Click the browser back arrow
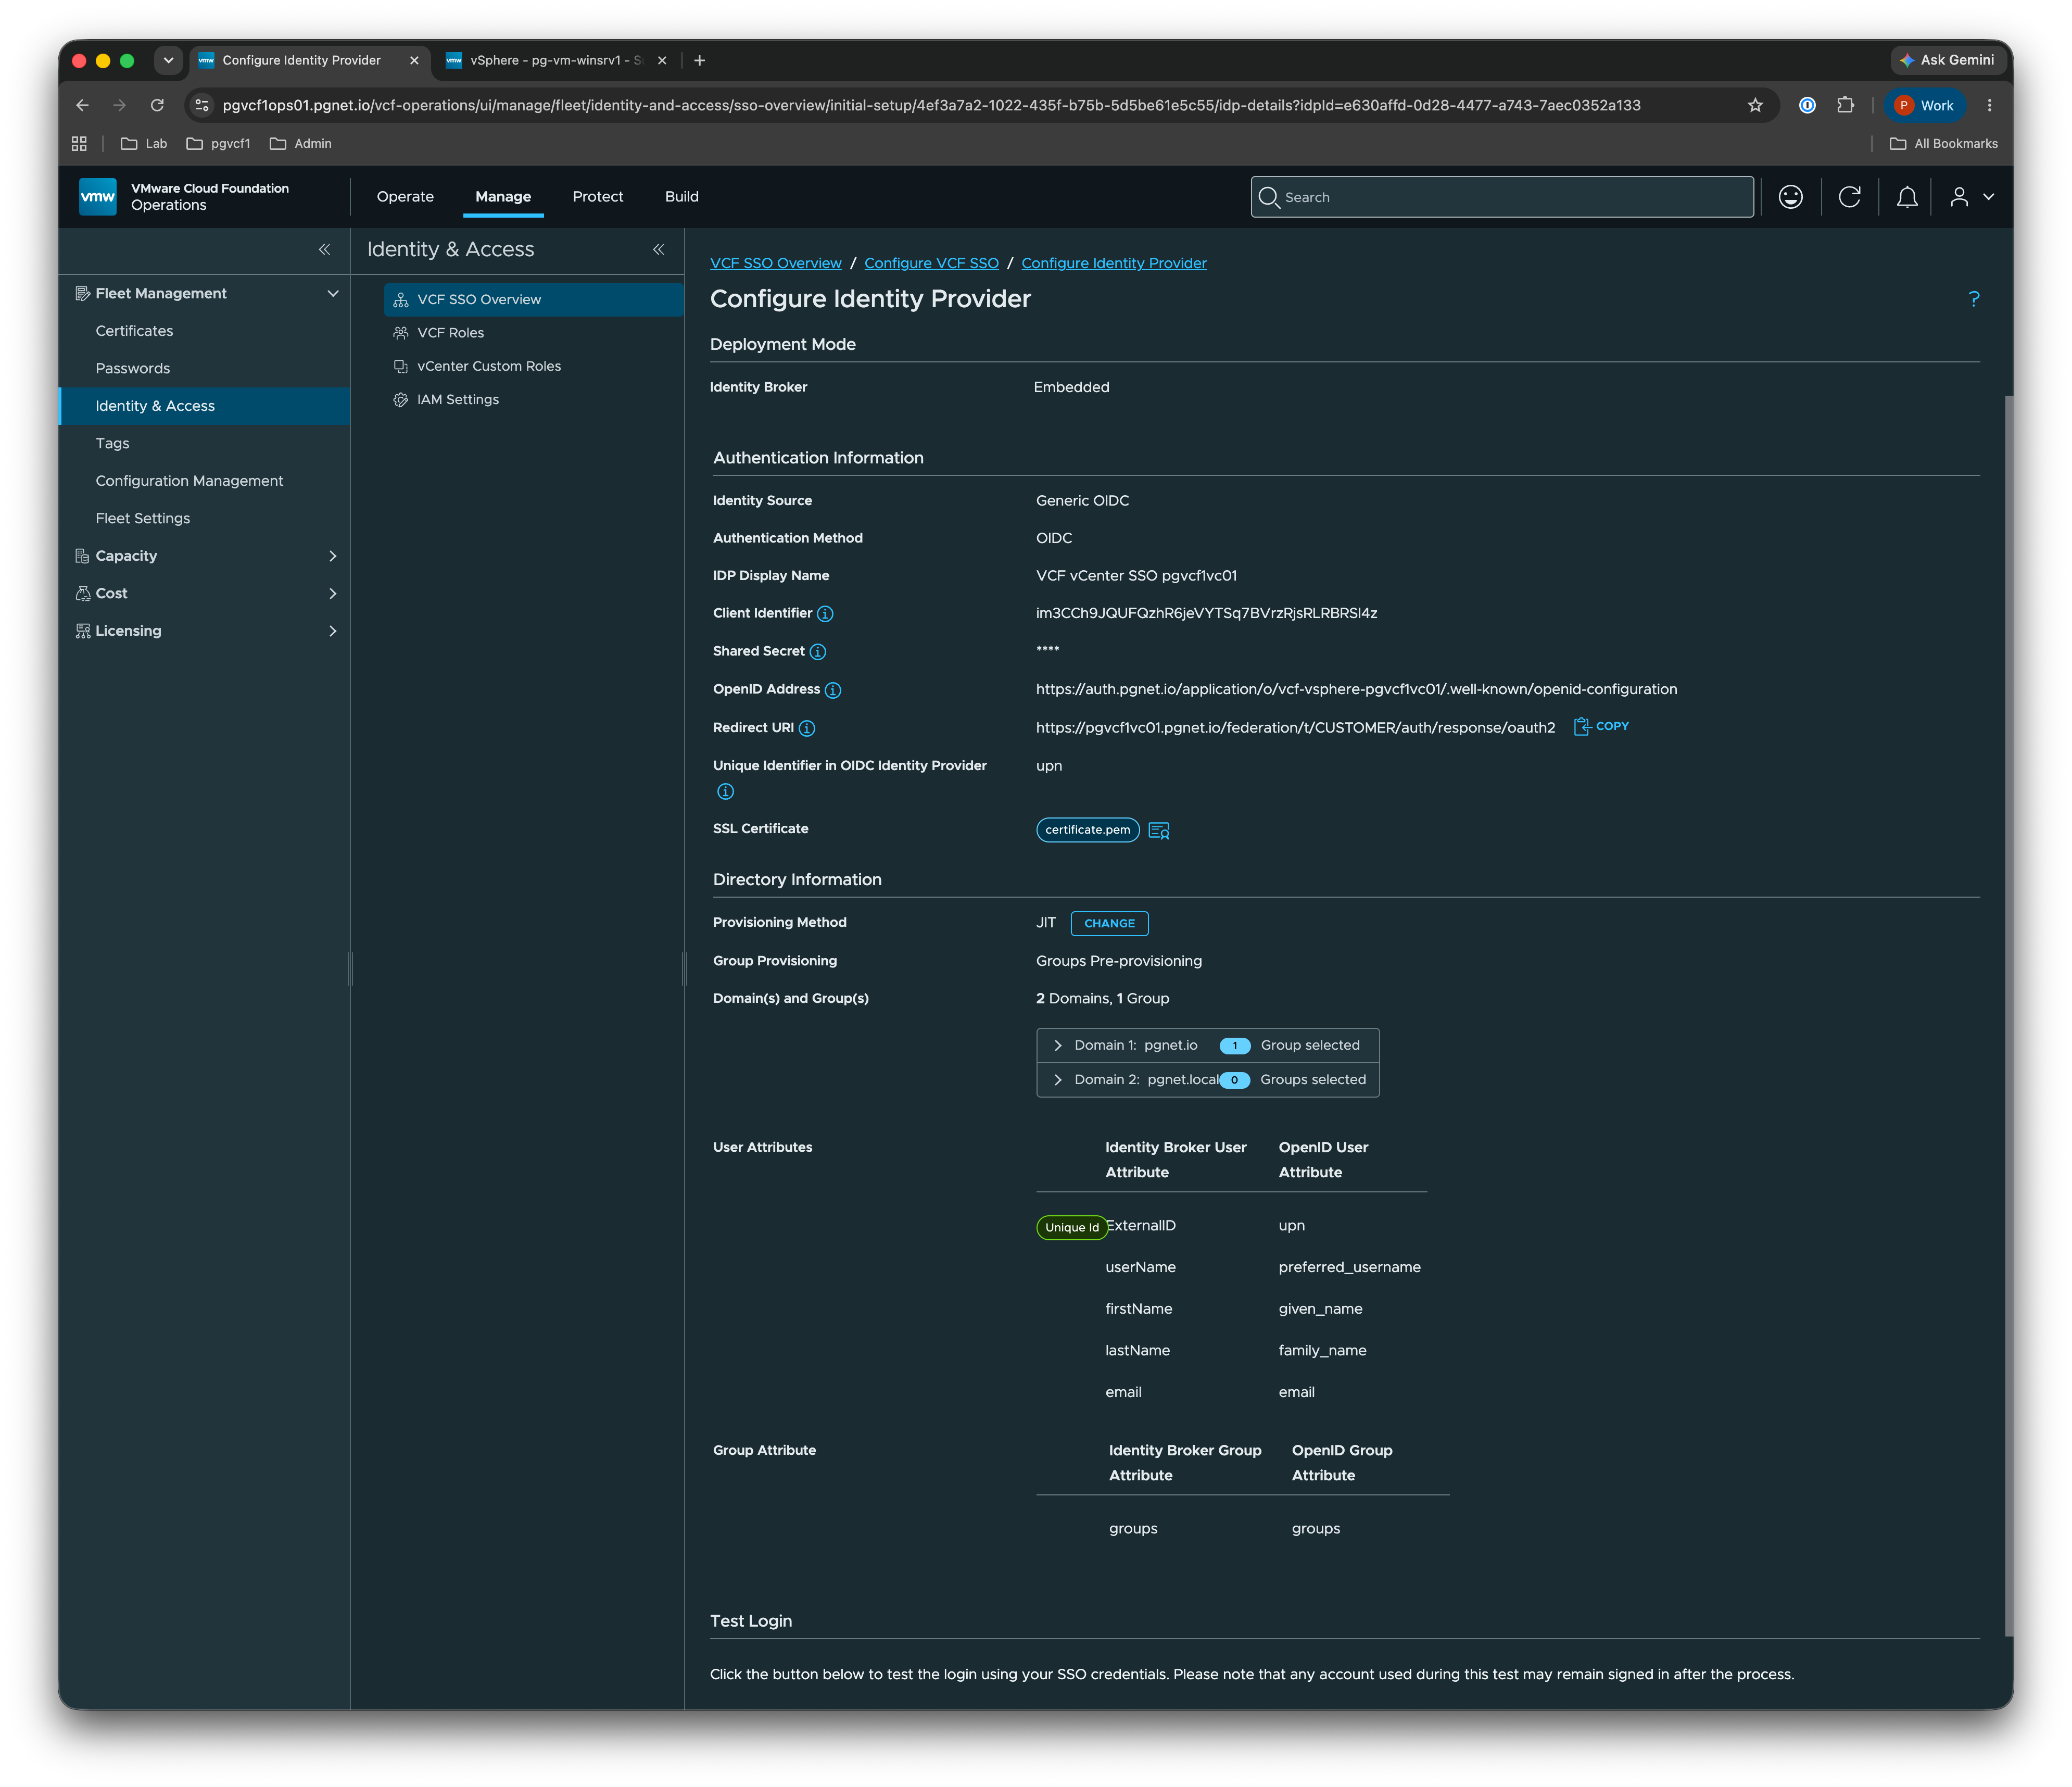The width and height of the screenshot is (2072, 1787). click(82, 105)
